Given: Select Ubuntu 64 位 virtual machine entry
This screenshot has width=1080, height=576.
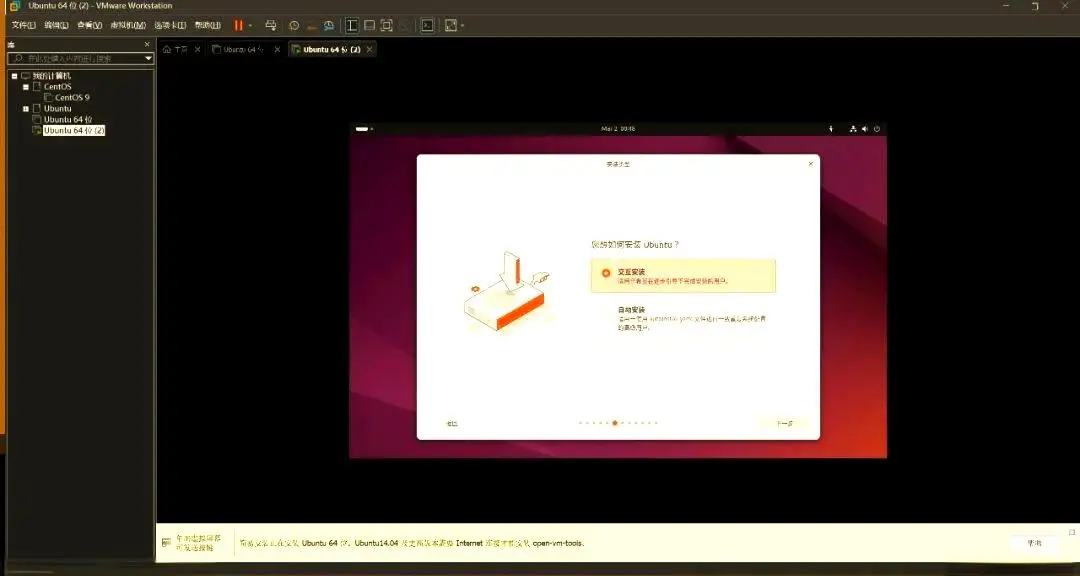Looking at the screenshot, I should click(x=68, y=120).
